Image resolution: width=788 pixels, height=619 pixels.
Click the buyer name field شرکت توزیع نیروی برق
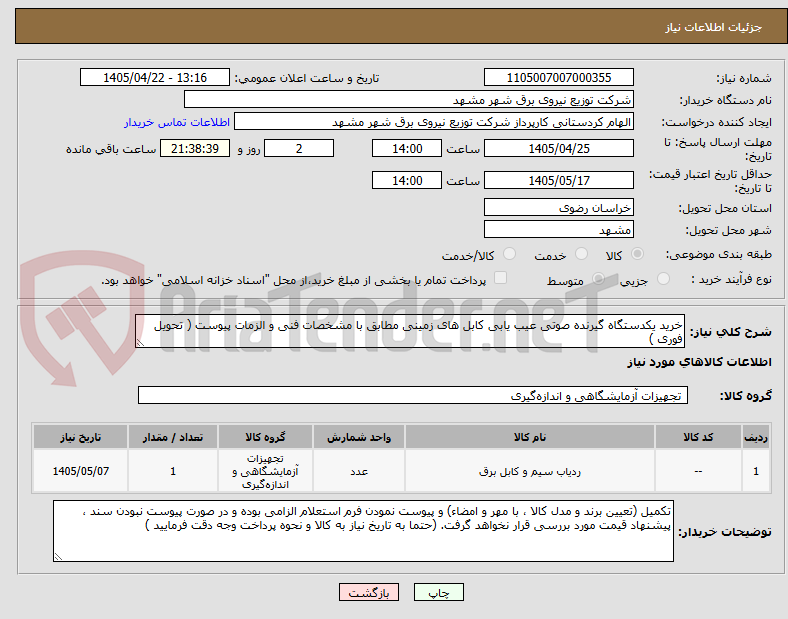coord(409,99)
